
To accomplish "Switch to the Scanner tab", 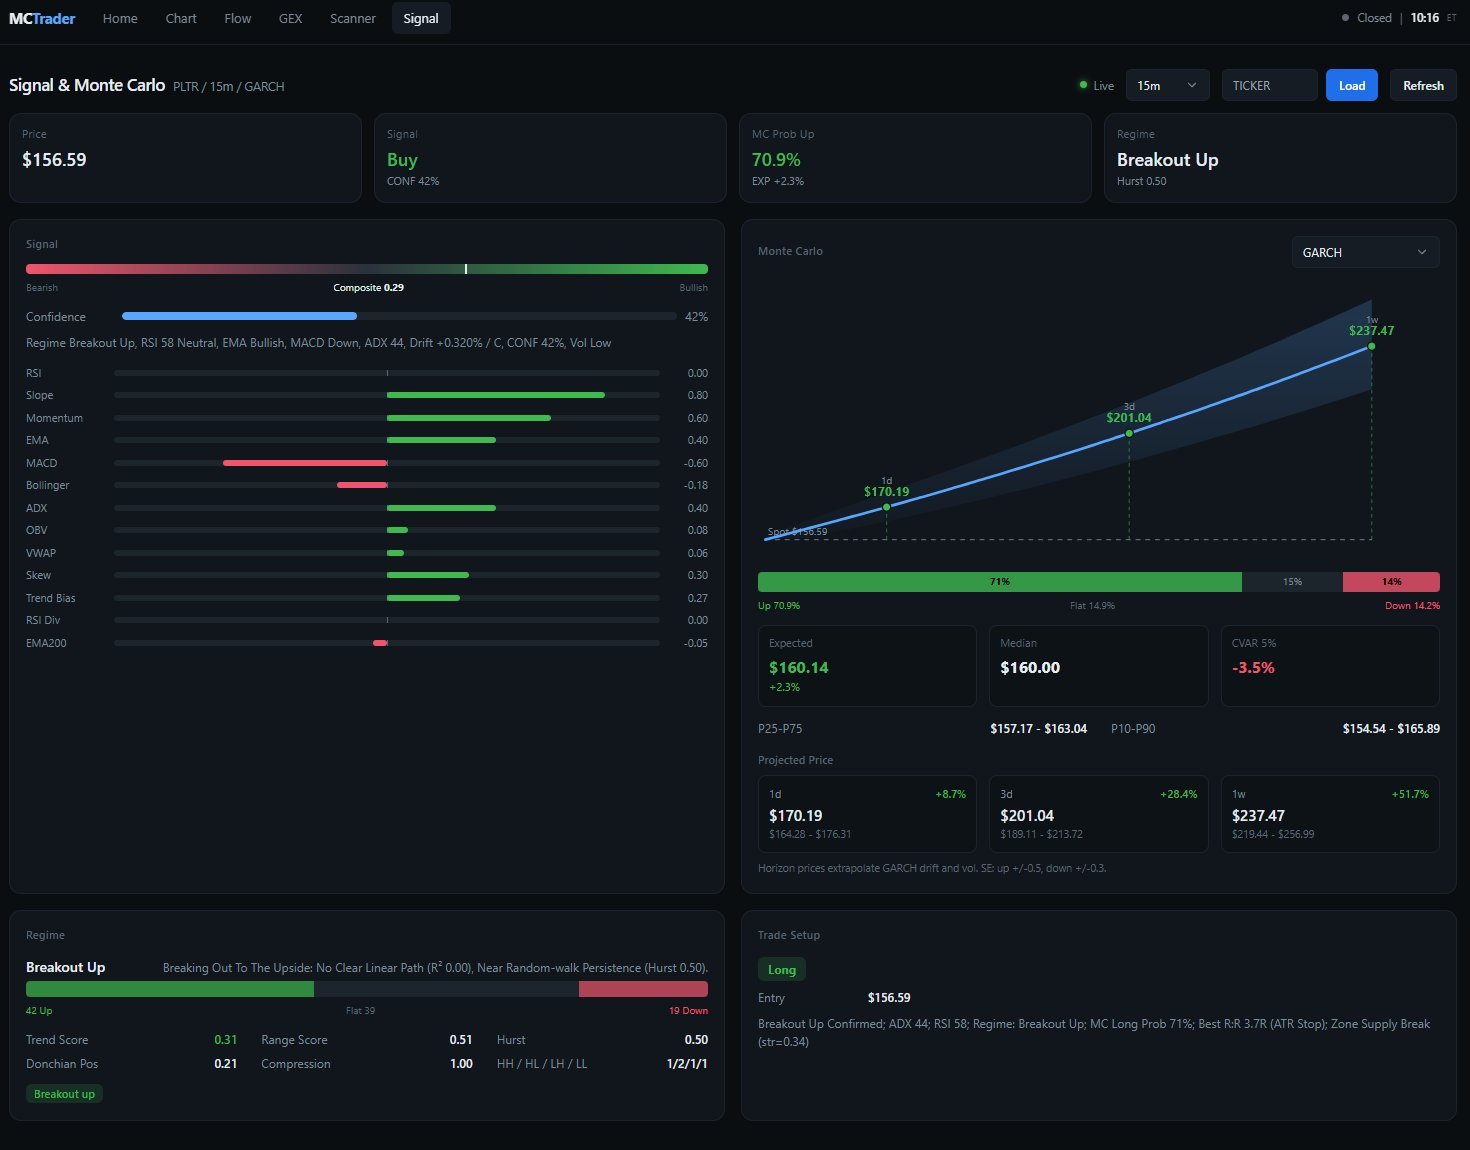I will point(353,18).
